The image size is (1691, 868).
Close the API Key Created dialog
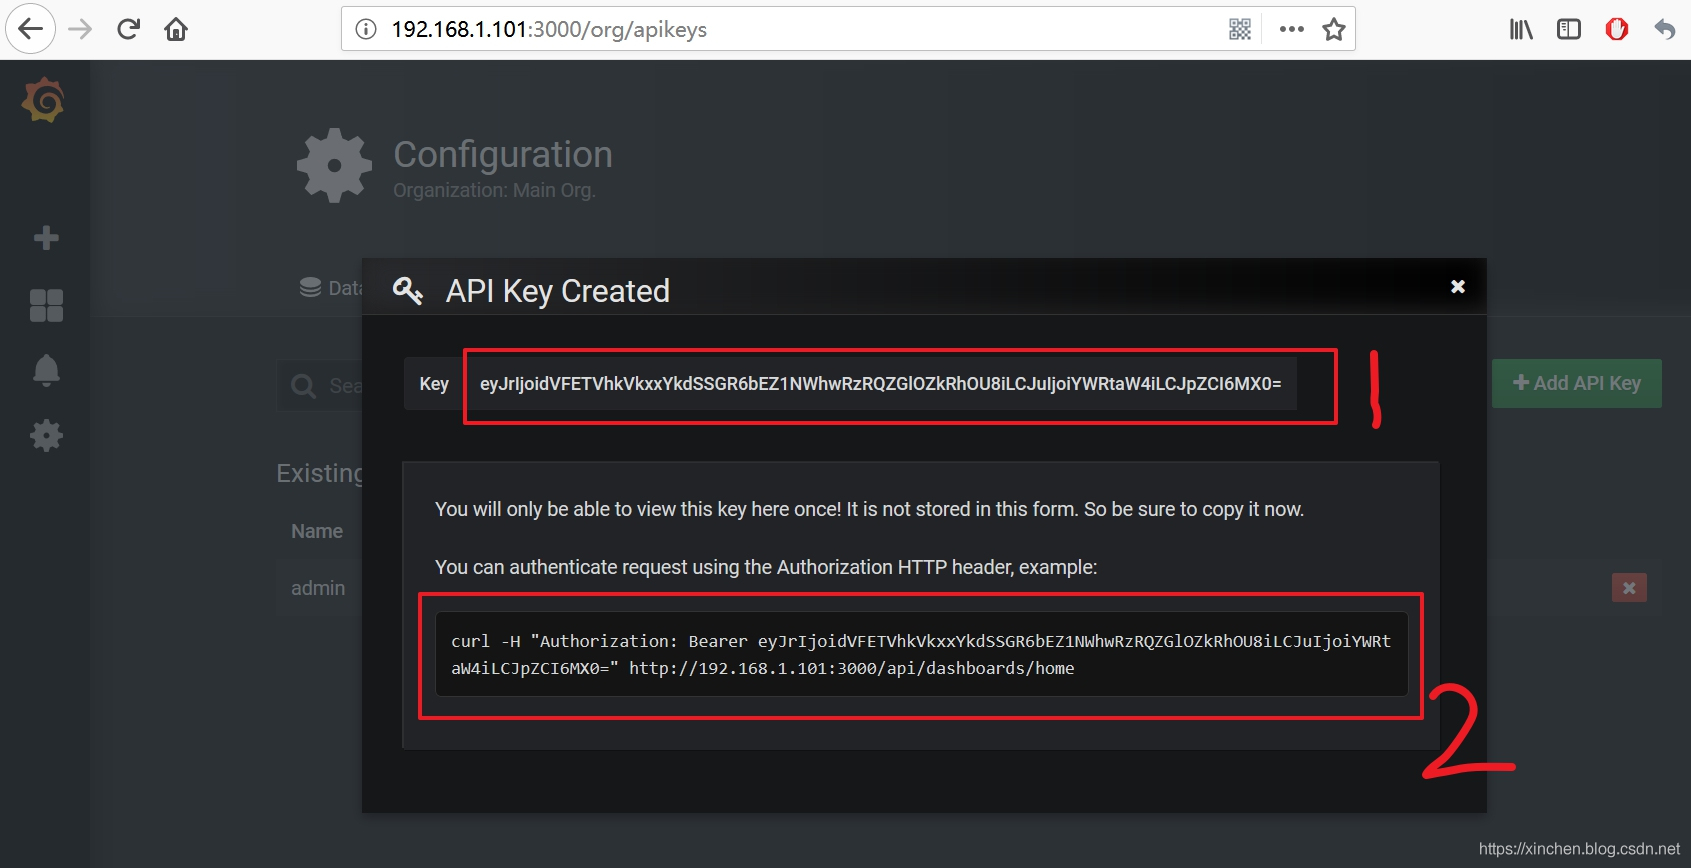tap(1458, 287)
